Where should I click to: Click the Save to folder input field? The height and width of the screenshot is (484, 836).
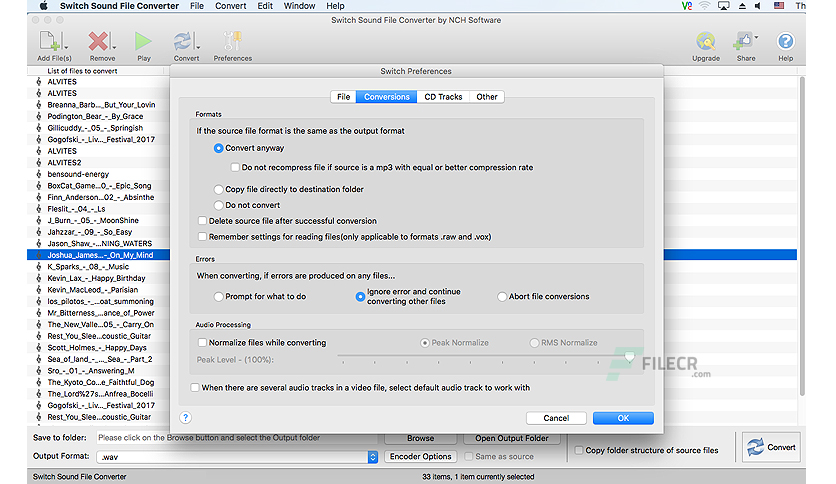coord(238,438)
